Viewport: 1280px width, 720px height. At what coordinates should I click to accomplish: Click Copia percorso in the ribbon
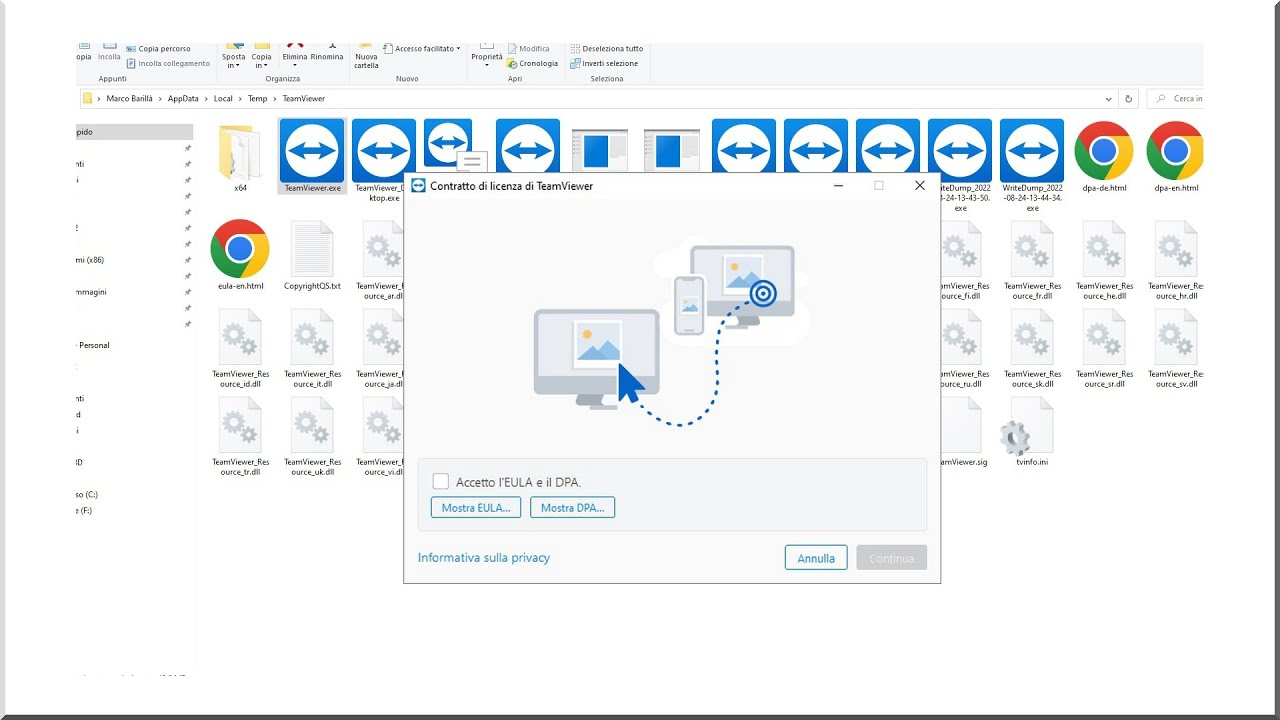158,49
